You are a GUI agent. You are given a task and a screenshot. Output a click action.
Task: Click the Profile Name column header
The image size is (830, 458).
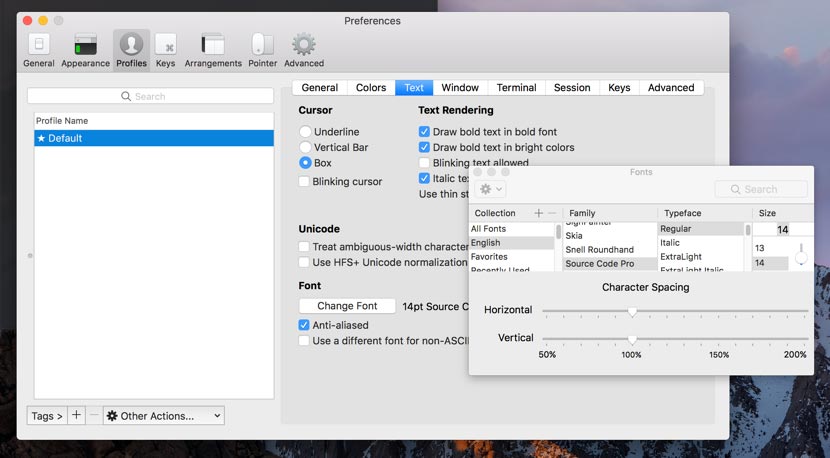coord(154,121)
